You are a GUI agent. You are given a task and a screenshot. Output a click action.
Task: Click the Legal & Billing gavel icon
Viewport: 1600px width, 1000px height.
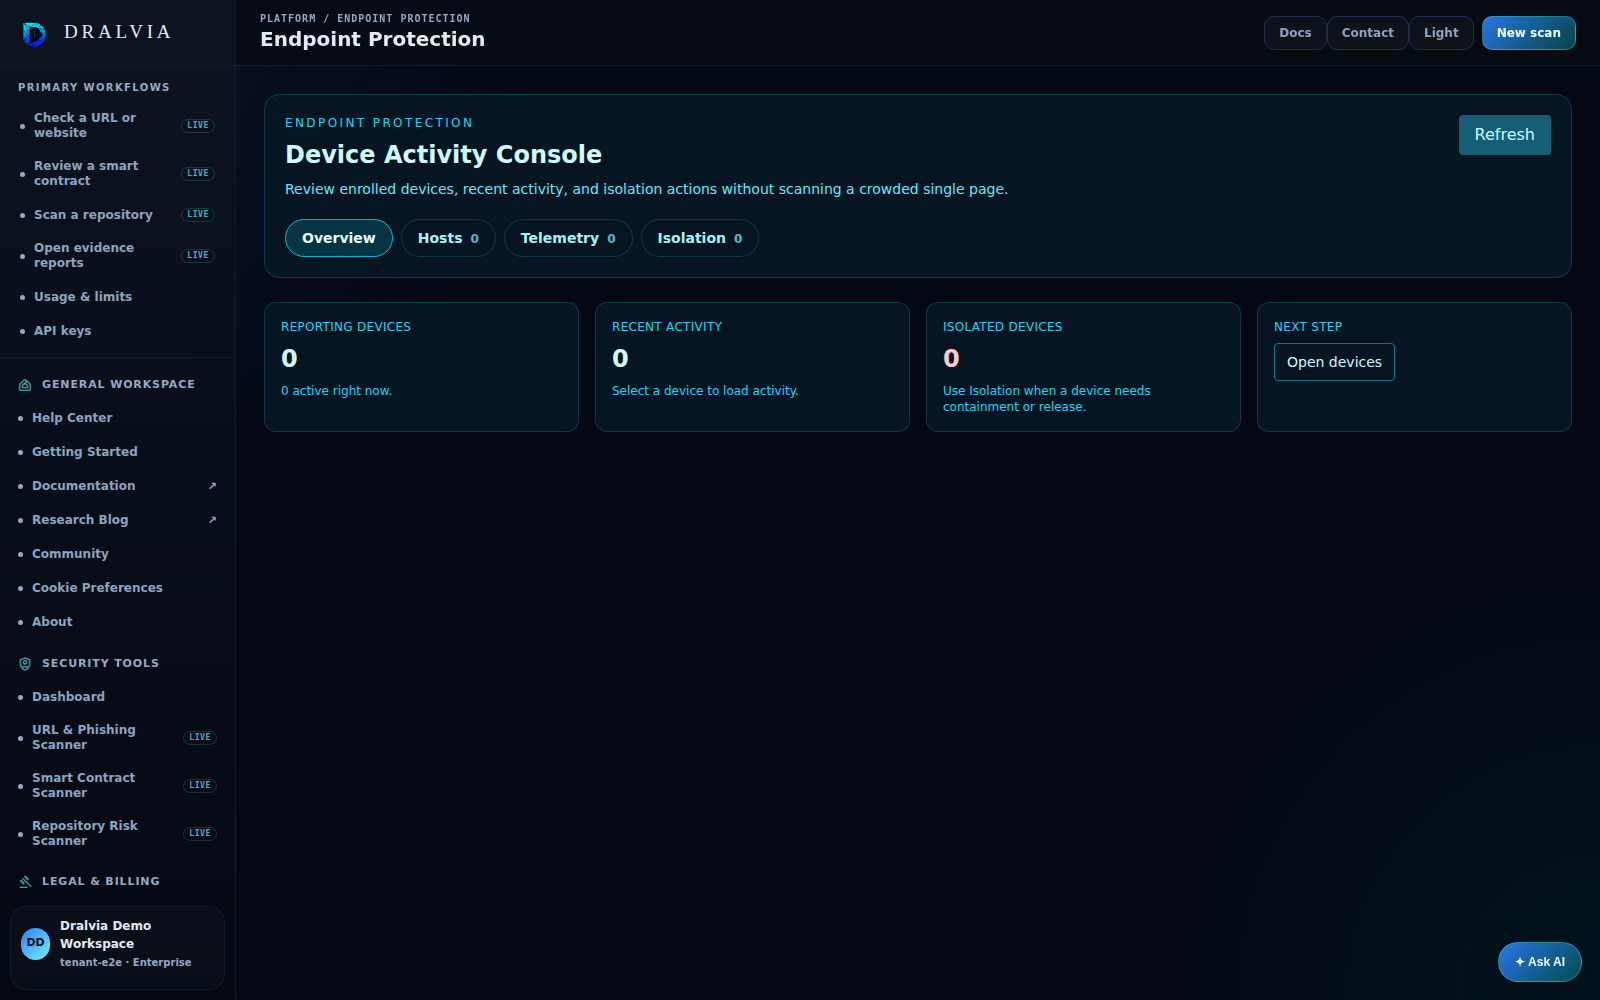25,882
